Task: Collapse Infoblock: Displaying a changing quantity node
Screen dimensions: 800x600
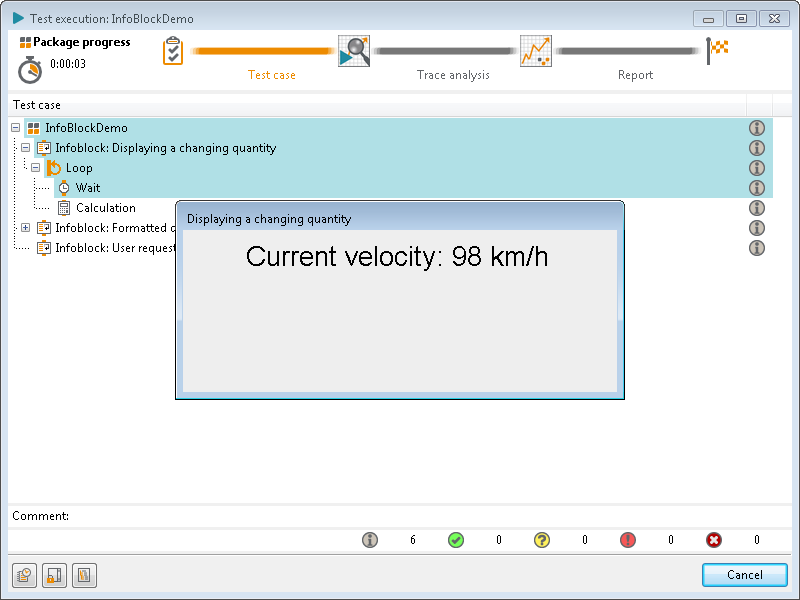Action: point(26,147)
